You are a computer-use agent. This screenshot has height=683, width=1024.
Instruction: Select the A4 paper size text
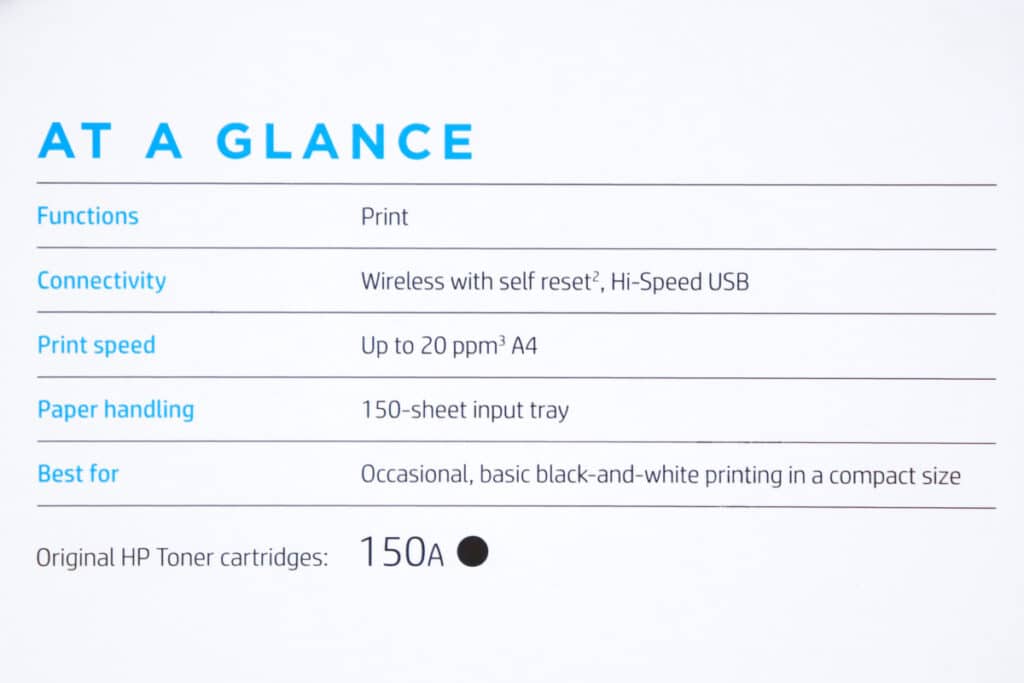(525, 347)
